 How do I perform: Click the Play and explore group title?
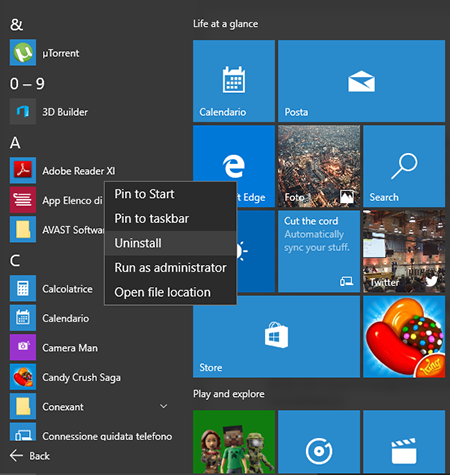click(229, 394)
